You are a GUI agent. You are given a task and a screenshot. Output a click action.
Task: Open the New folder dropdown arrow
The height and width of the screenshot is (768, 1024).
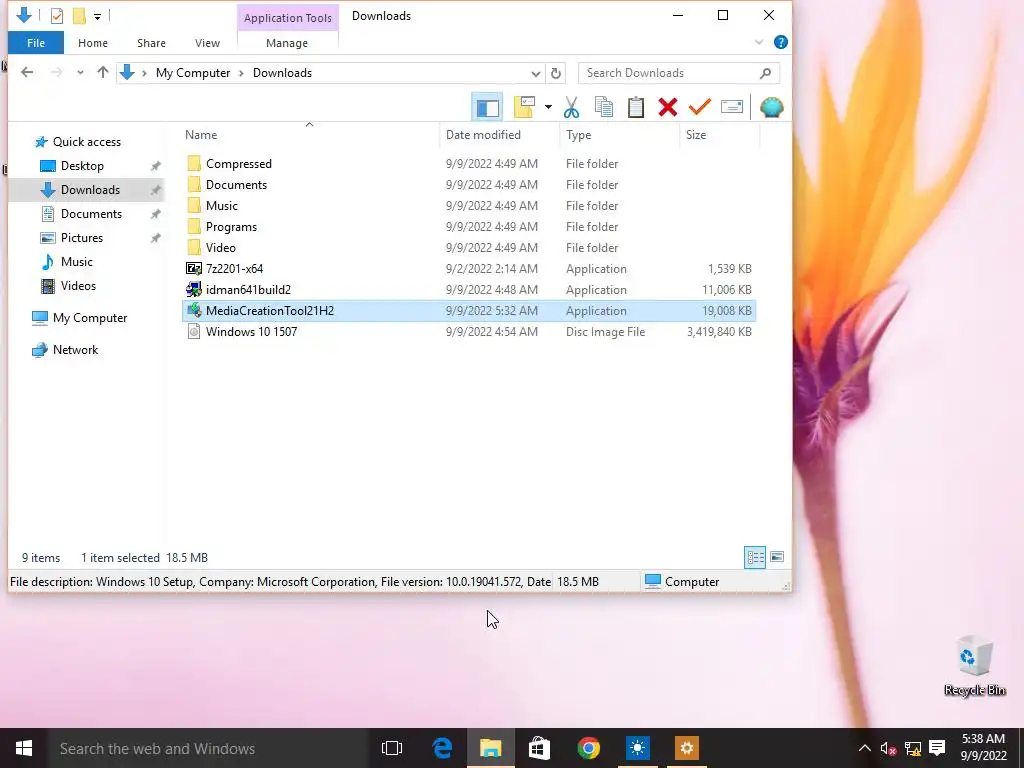click(x=548, y=108)
